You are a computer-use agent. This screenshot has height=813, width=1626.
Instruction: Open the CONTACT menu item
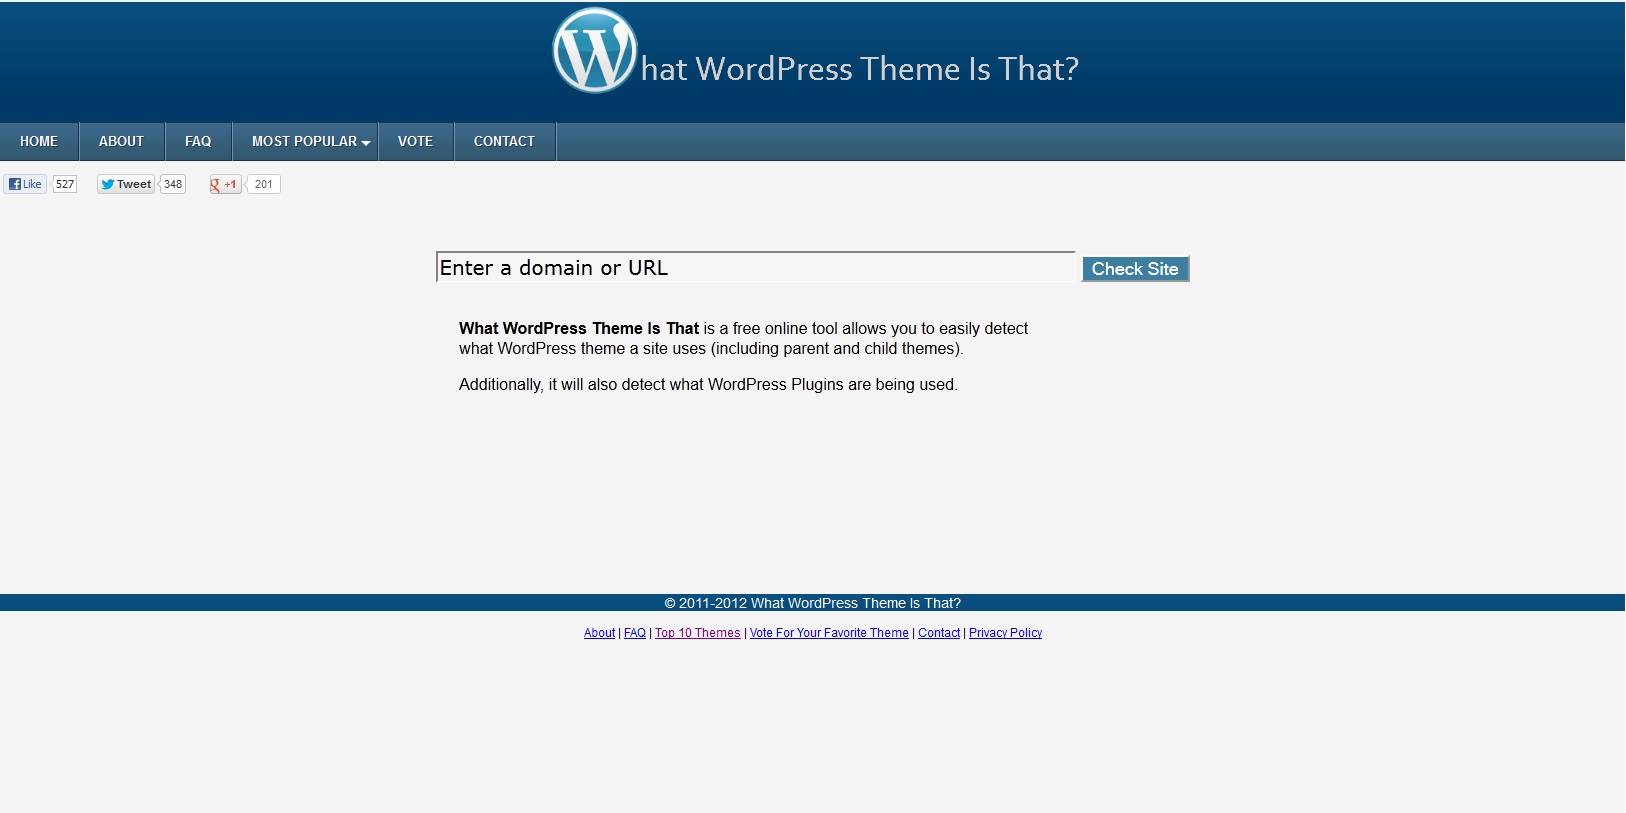504,141
